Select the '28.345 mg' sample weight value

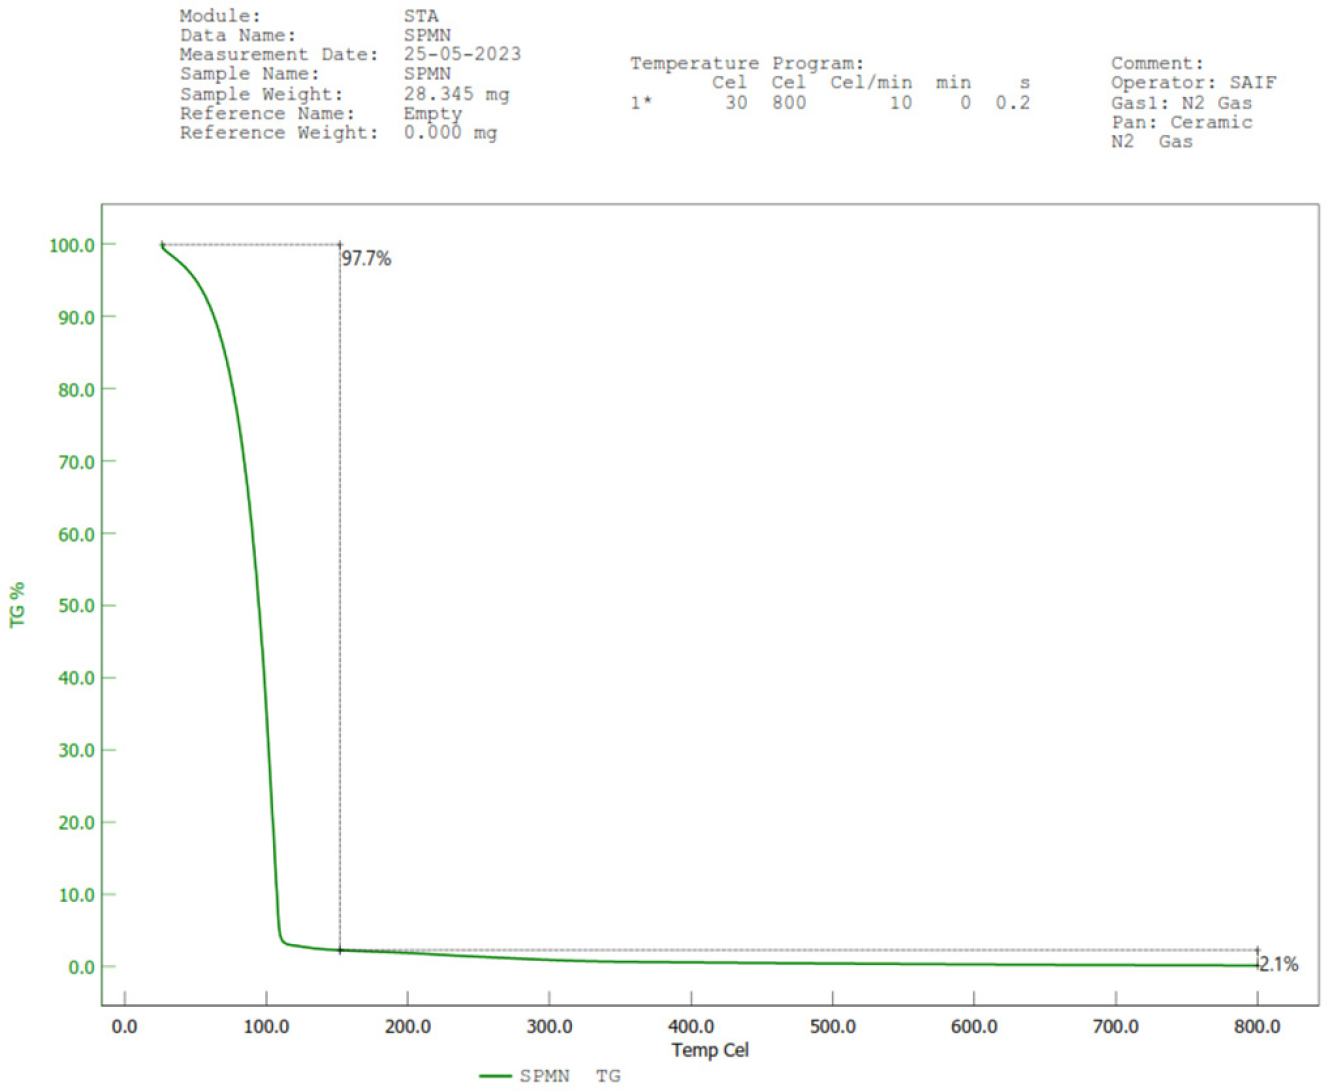coord(456,94)
